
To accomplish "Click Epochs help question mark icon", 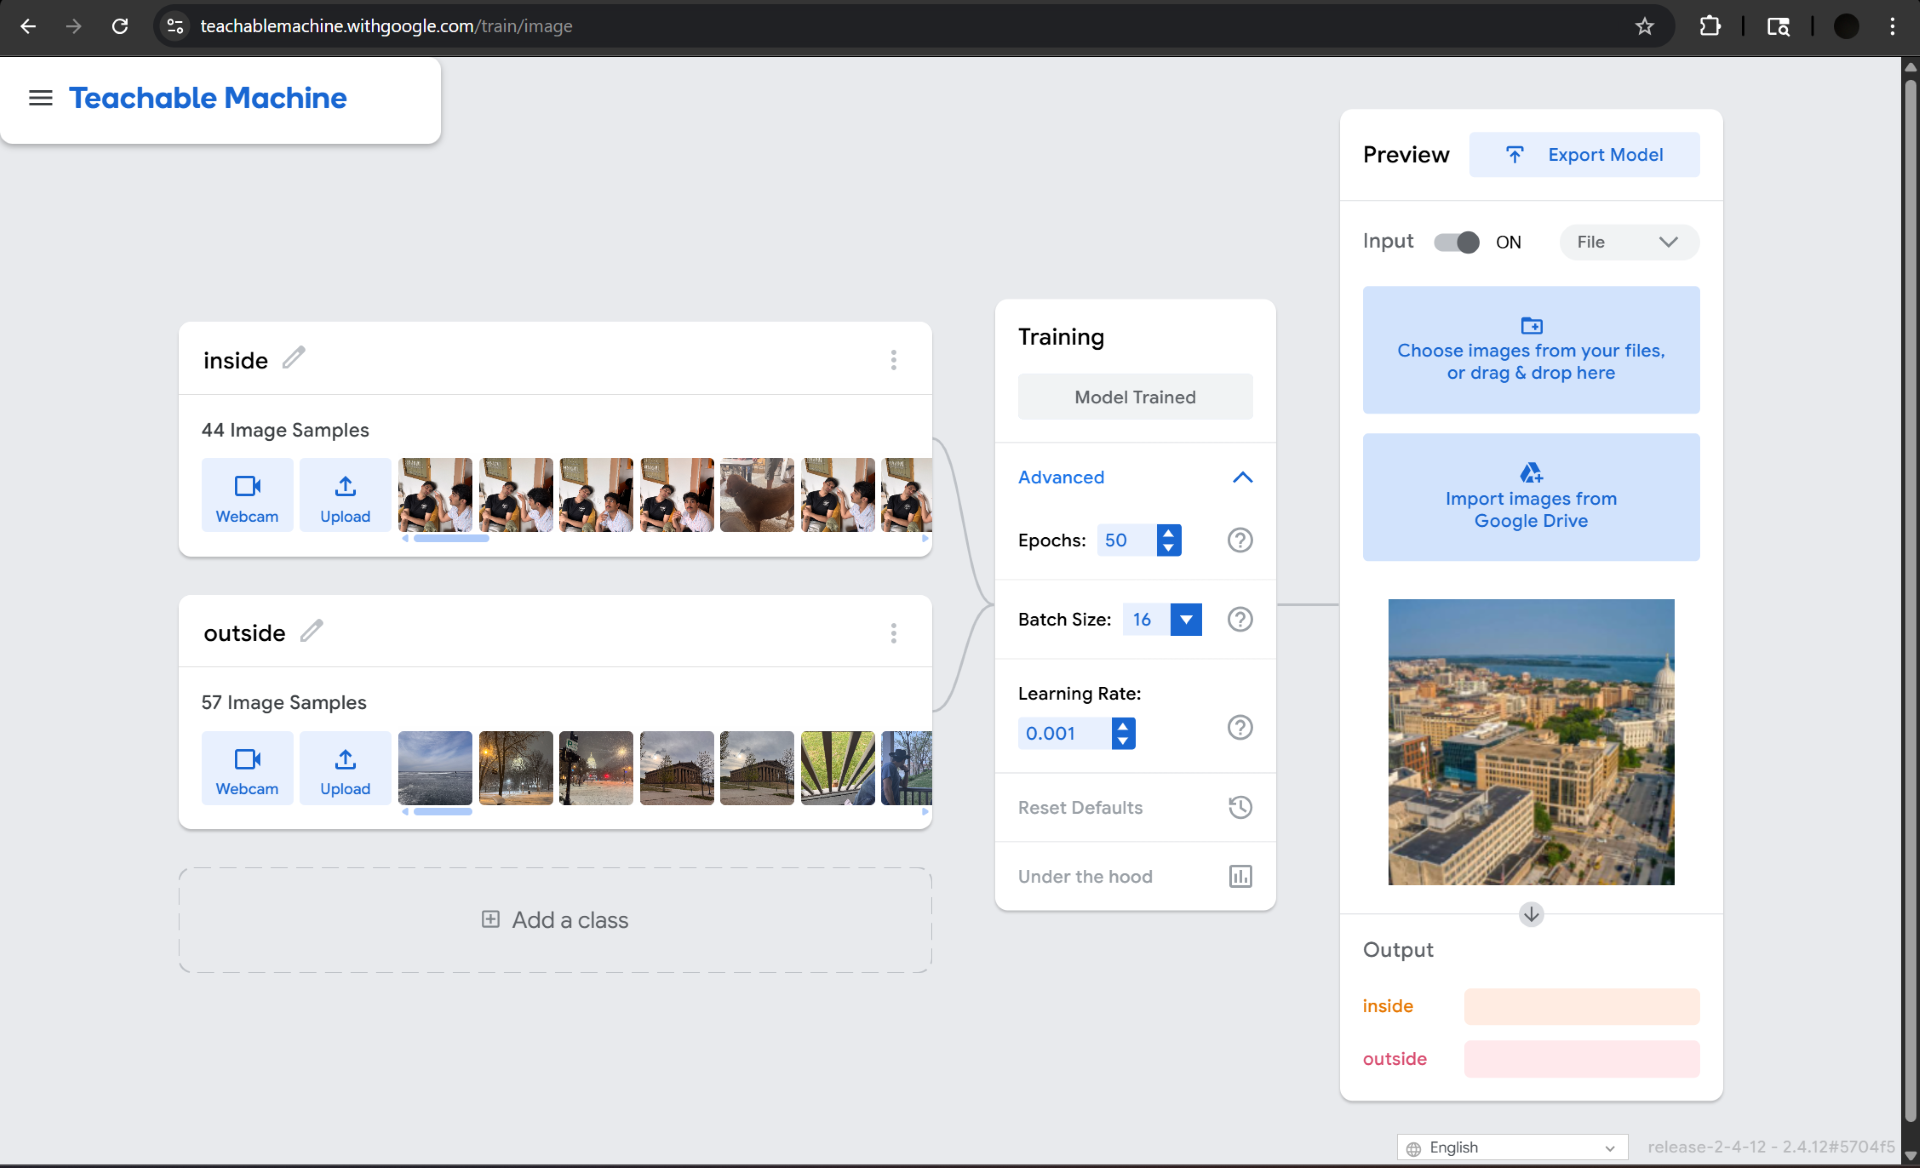I will click(x=1239, y=540).
